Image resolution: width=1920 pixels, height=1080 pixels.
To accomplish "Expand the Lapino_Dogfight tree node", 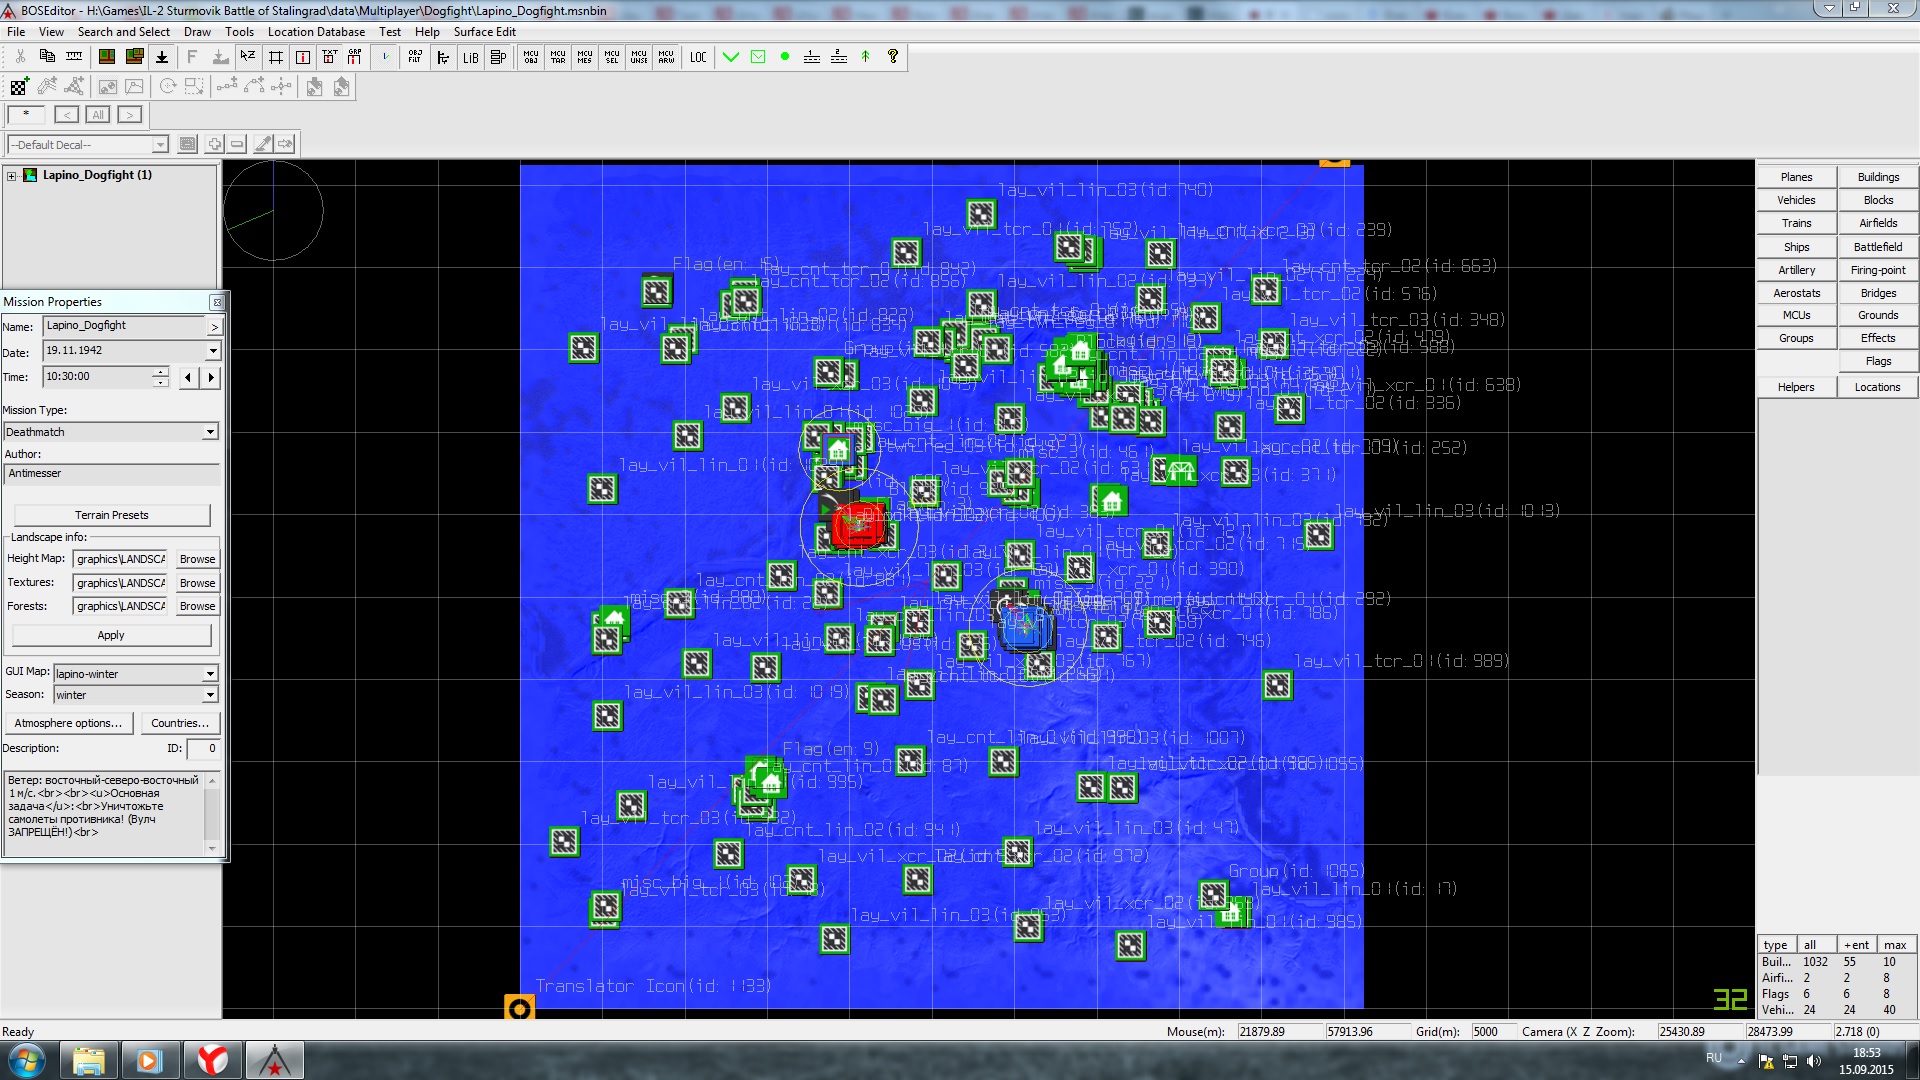I will 11,175.
